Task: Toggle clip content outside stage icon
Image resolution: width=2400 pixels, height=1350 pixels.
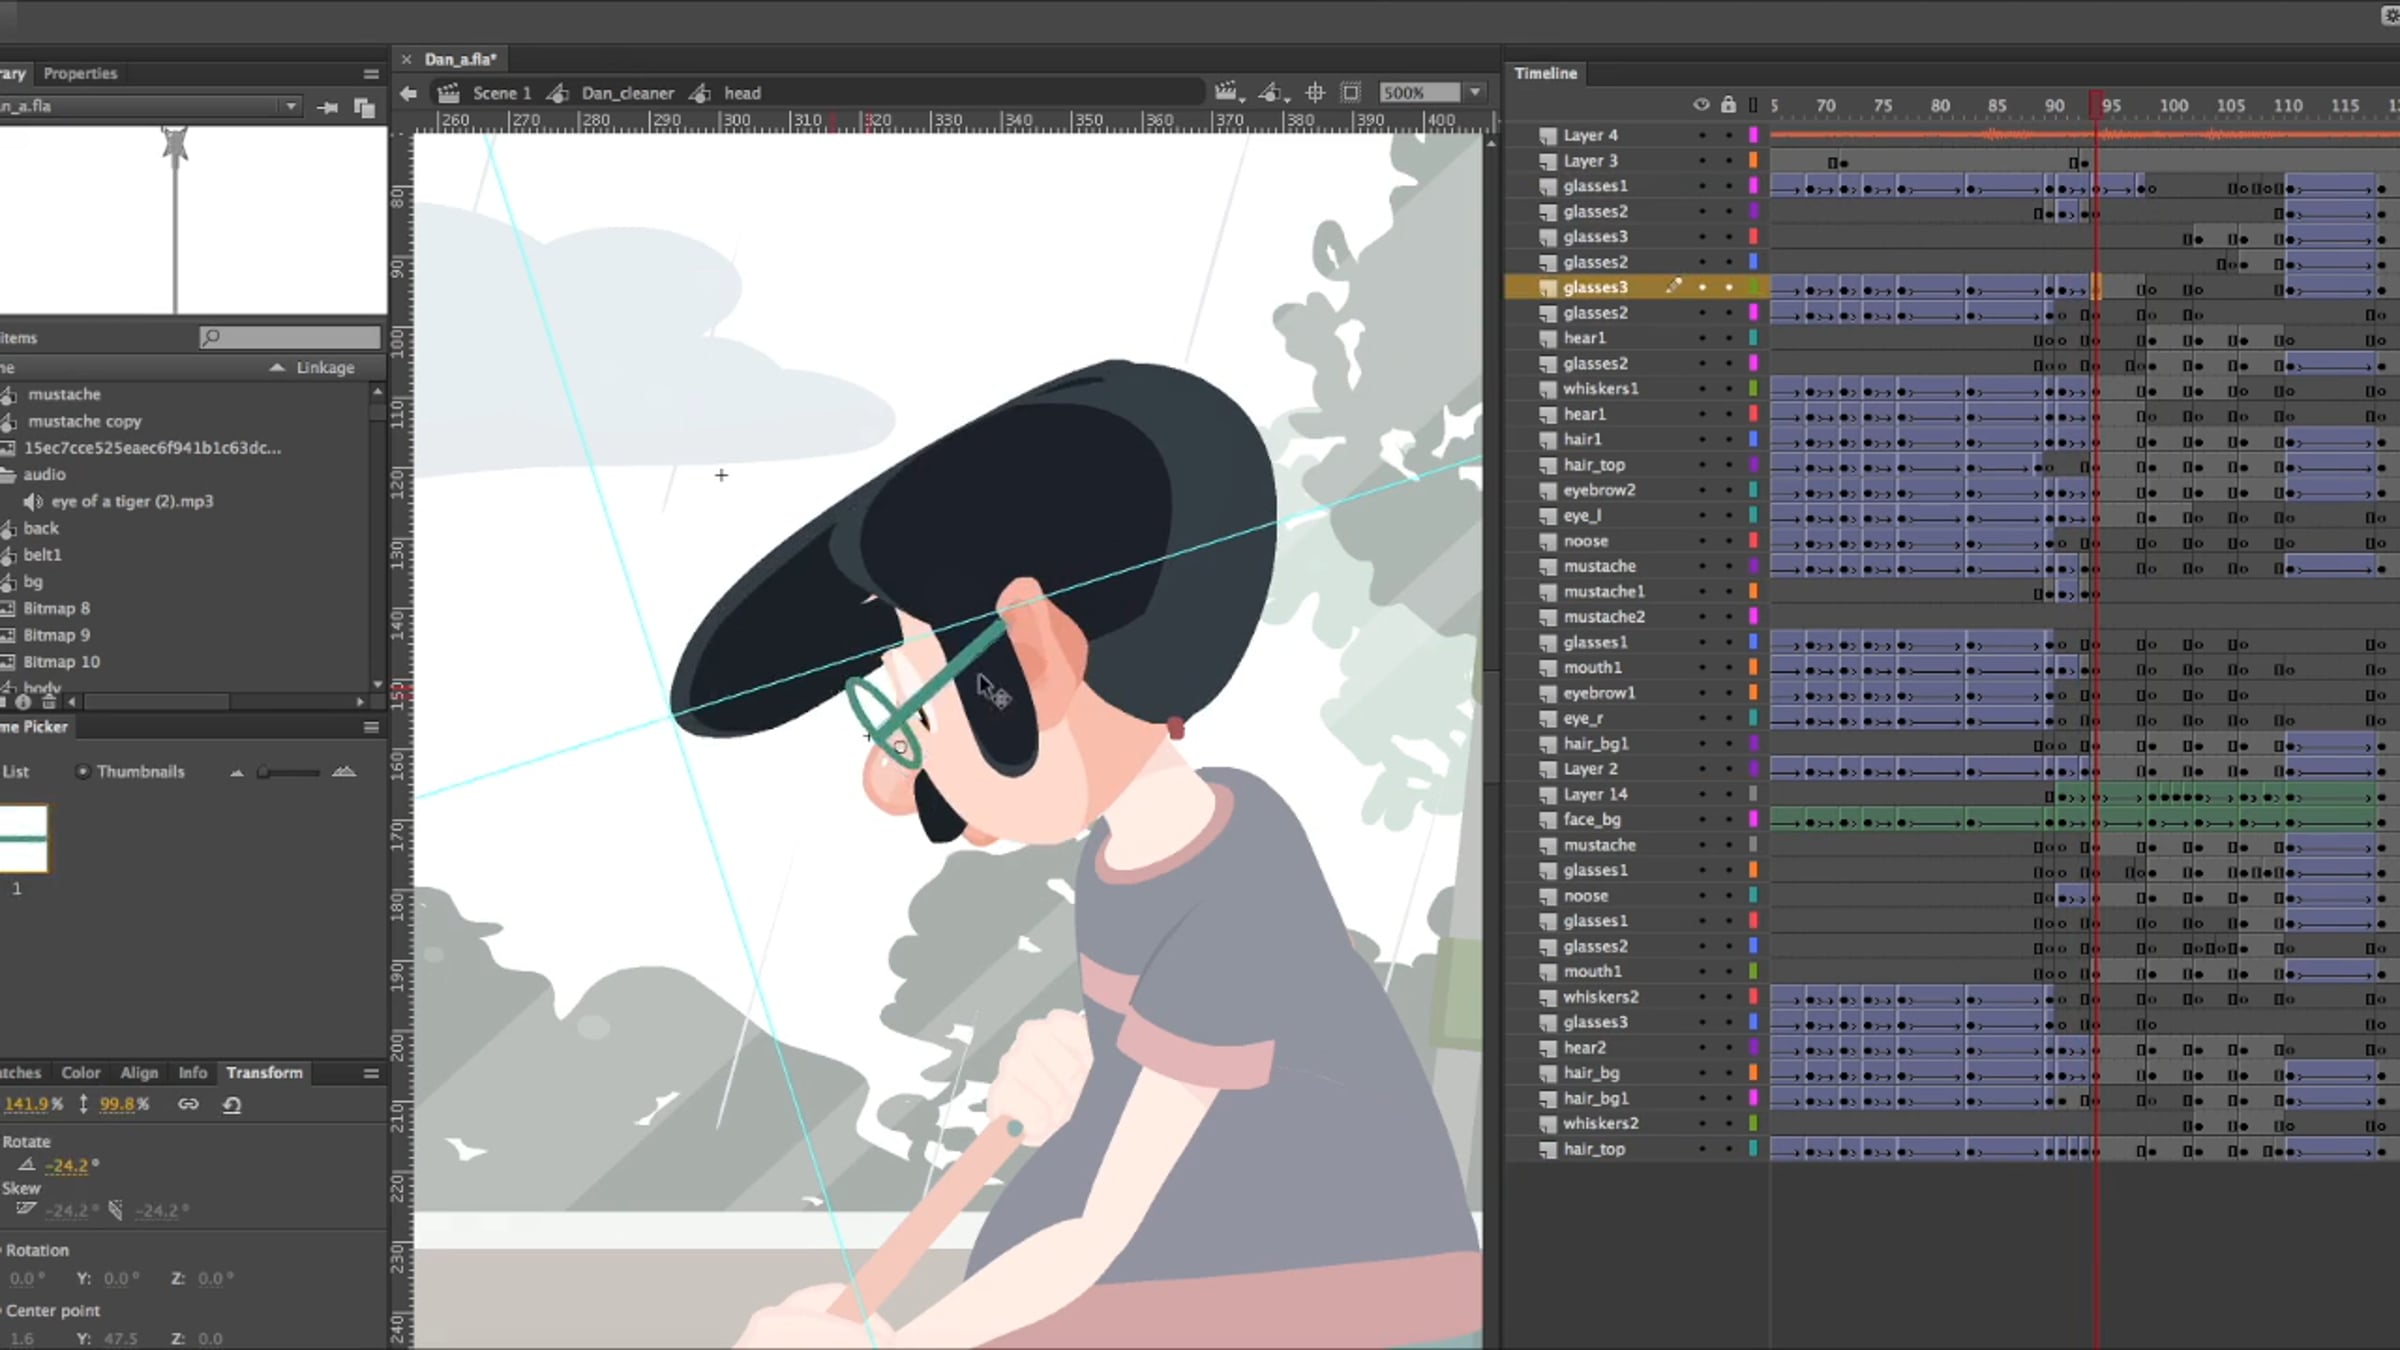Action: coord(1351,93)
